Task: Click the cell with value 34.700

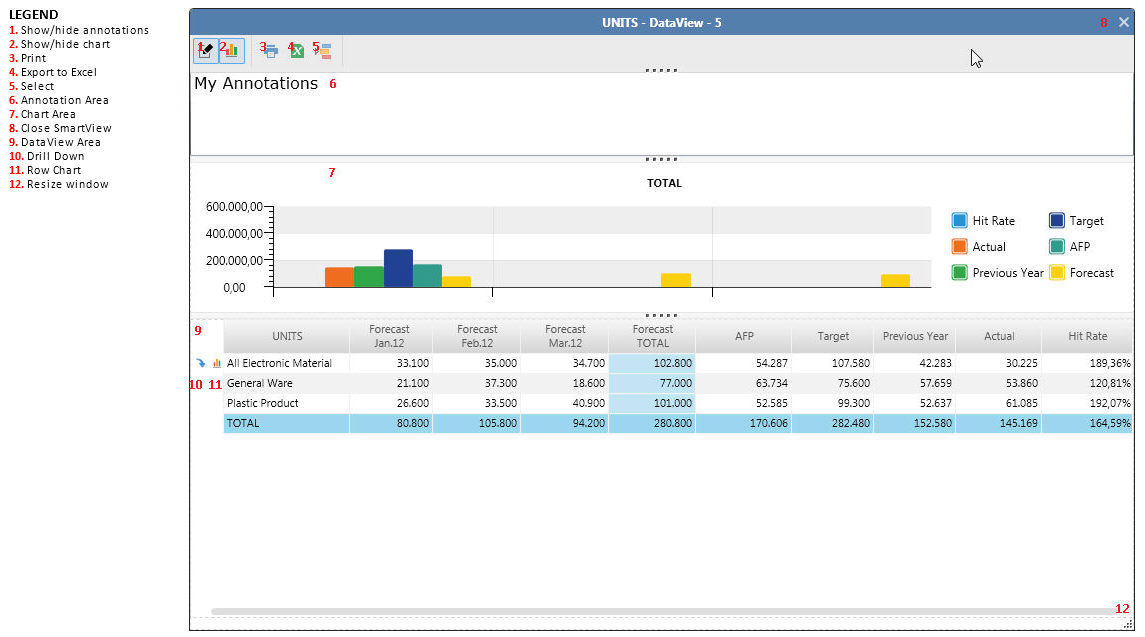Action: coord(564,363)
